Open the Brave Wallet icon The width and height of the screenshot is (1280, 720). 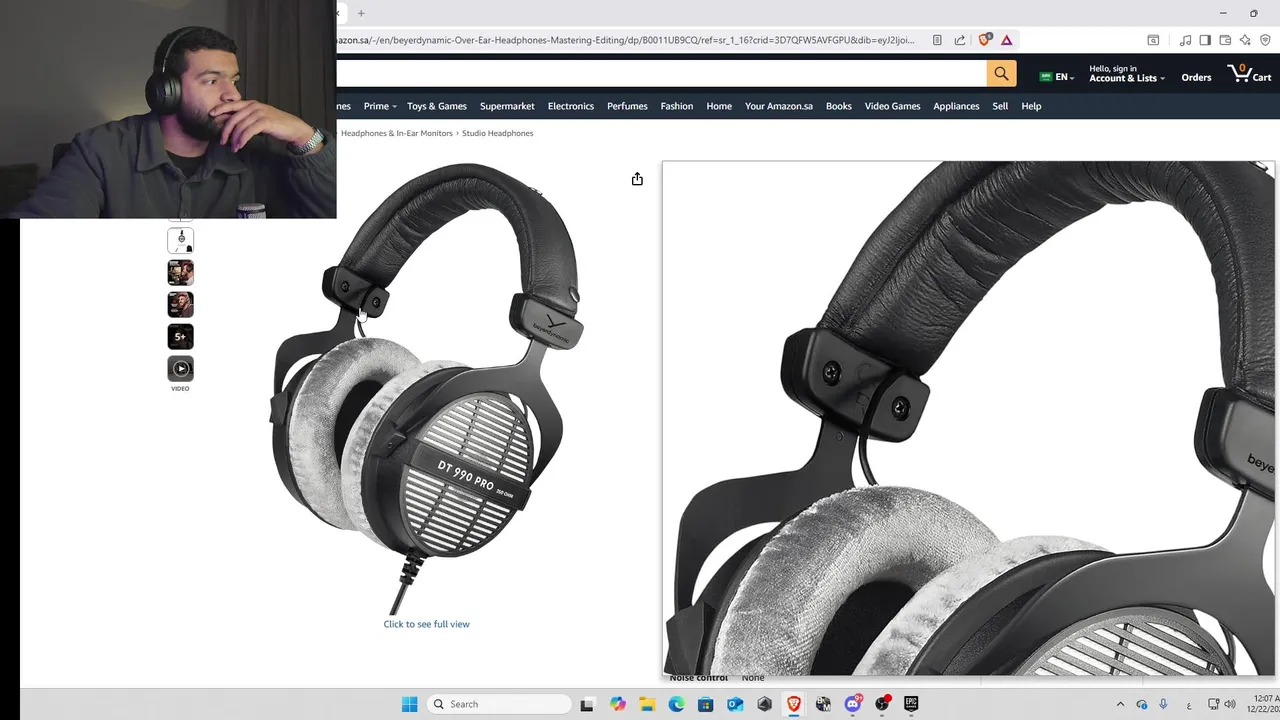point(1225,40)
